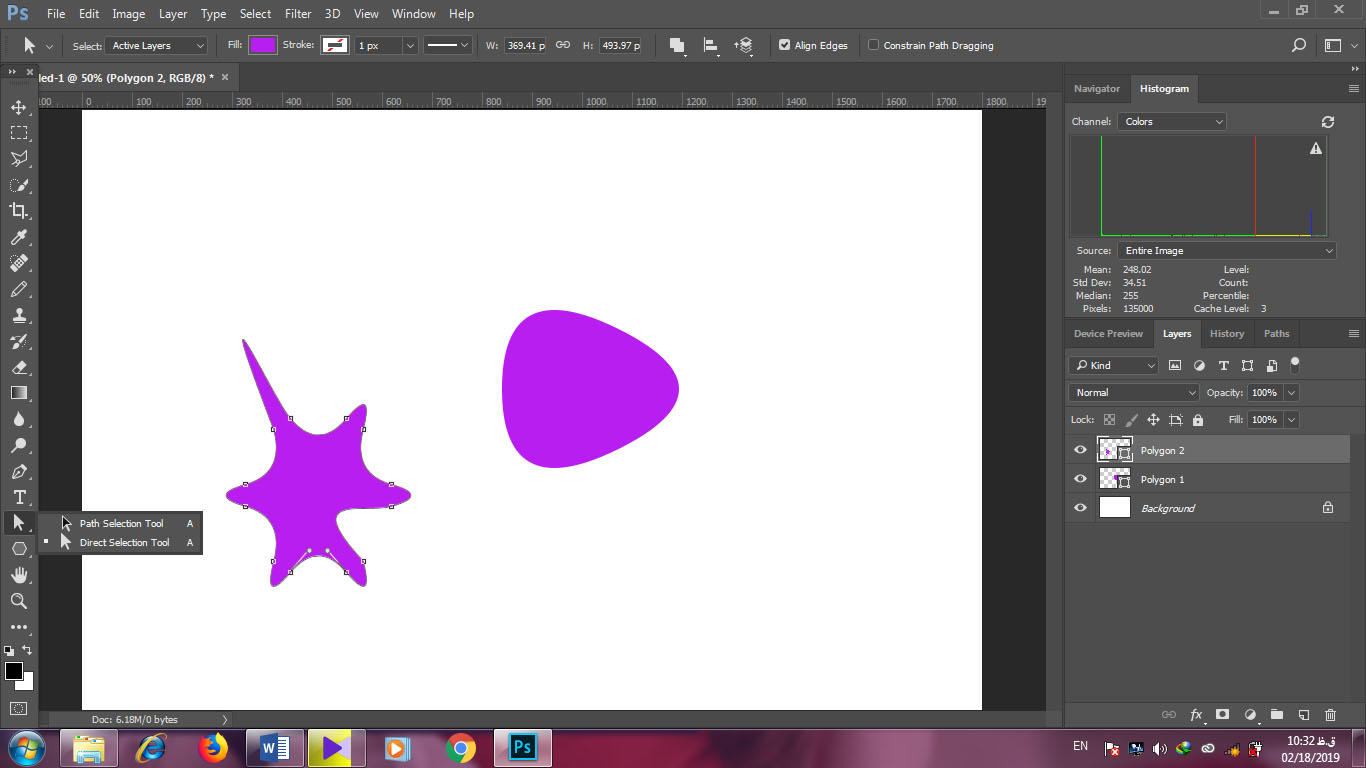This screenshot has width=1366, height=768.
Task: Open the Filter menu
Action: [297, 14]
